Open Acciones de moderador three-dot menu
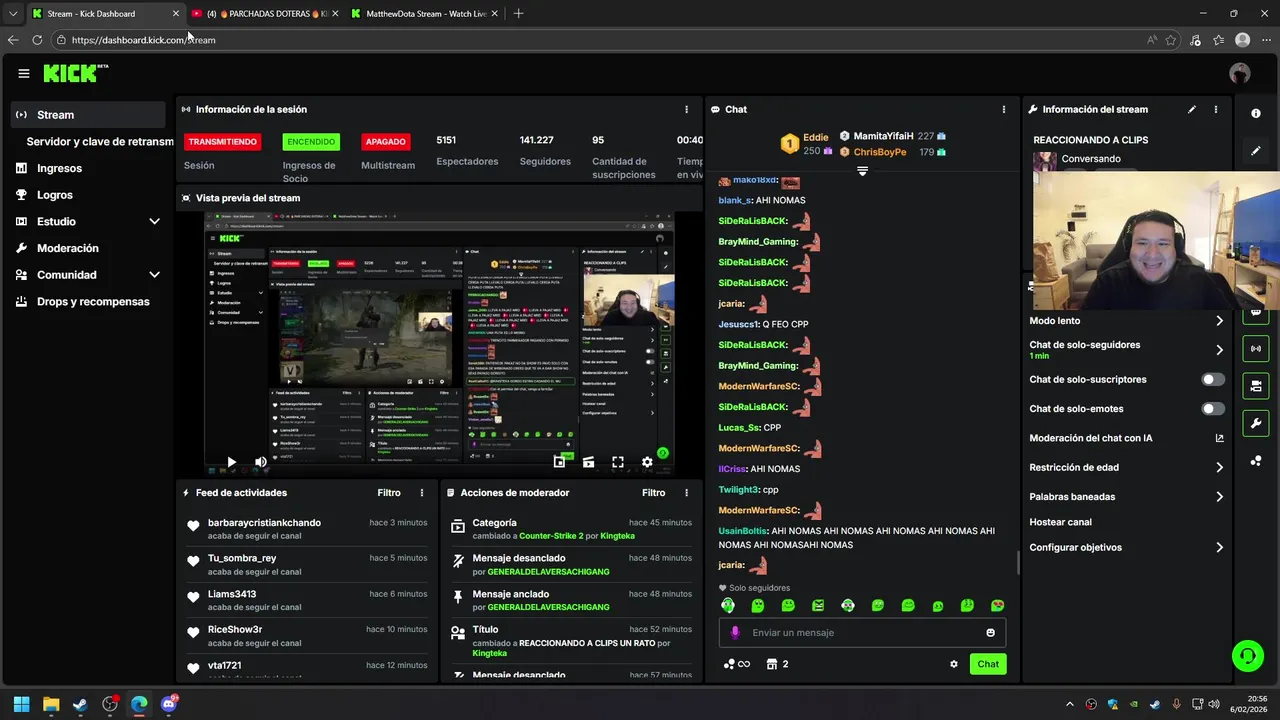 click(686, 493)
